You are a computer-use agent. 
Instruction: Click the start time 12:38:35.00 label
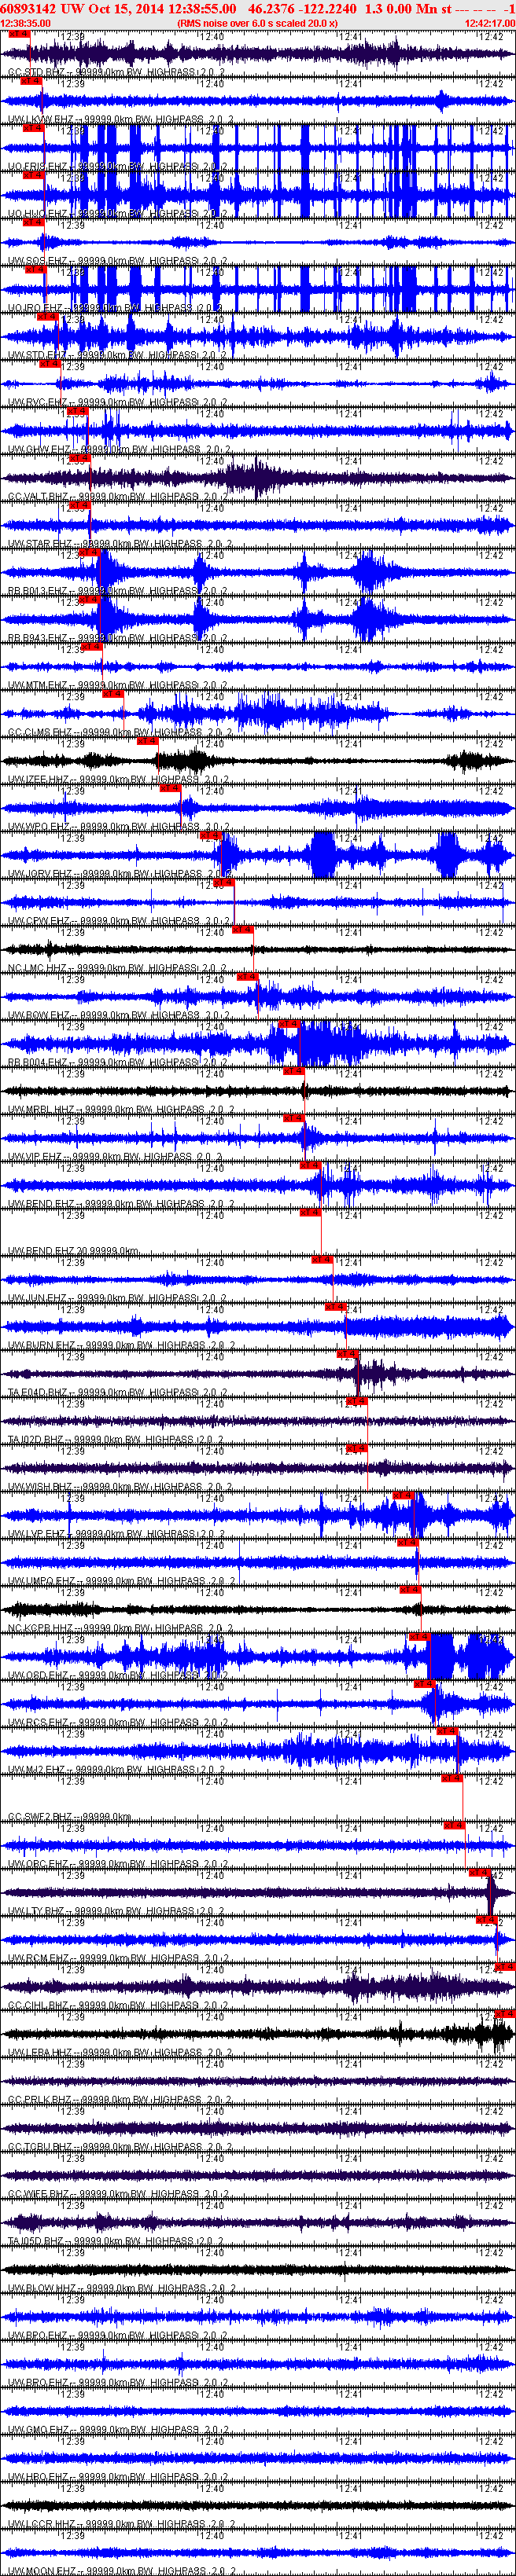(x=26, y=23)
